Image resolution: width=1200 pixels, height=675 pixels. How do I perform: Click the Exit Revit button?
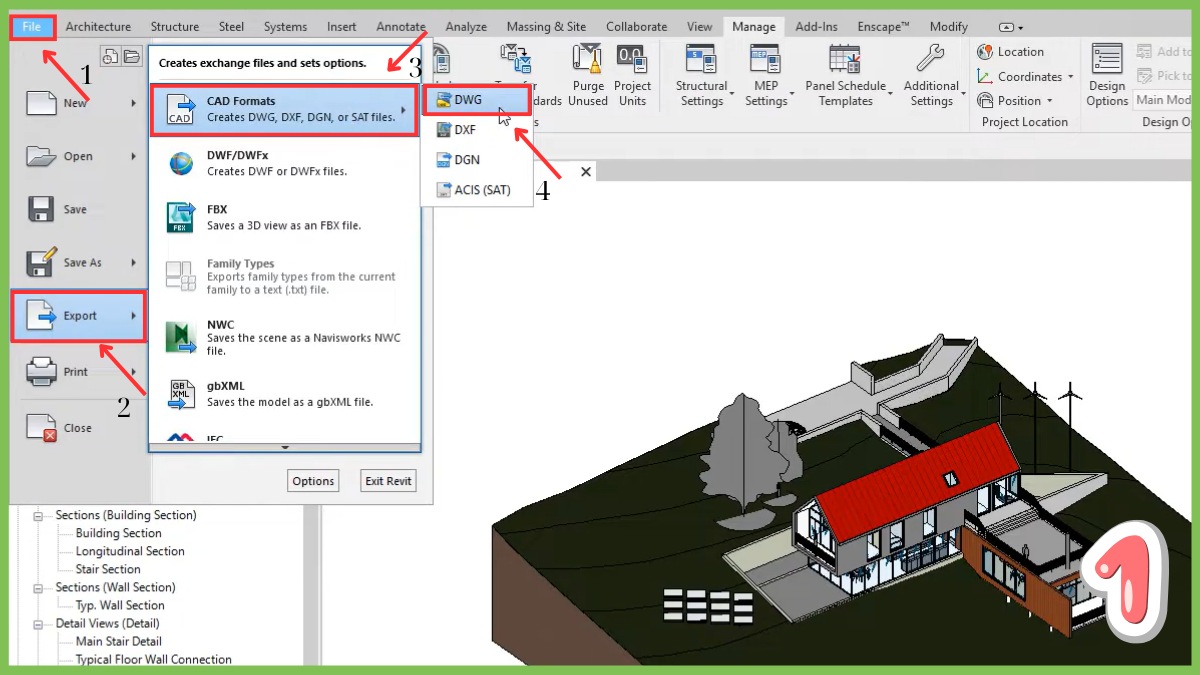[388, 481]
